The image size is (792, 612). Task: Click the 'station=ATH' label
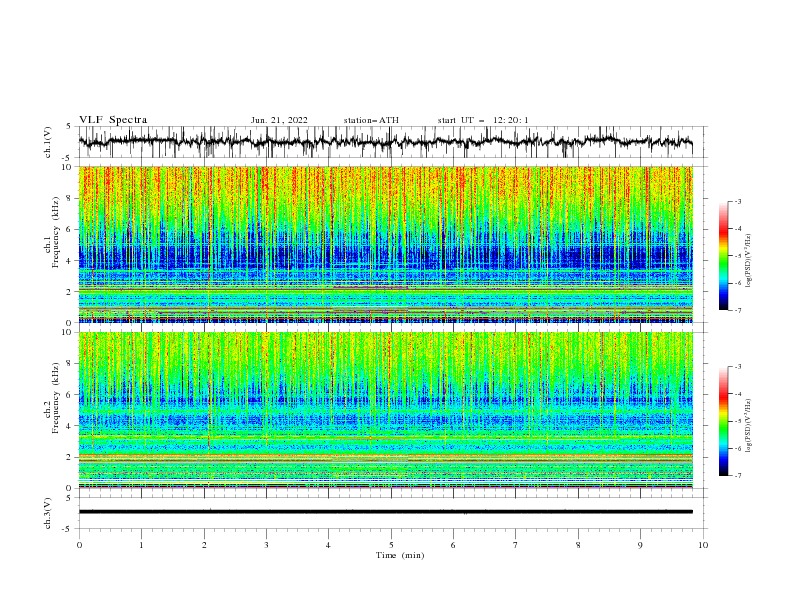pos(371,120)
